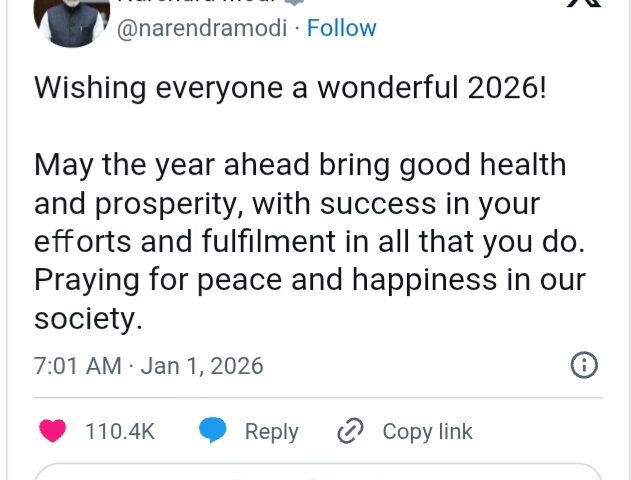
Task: Open the 7:01 AM Jan 1, 2026 timestamp
Action: tap(149, 366)
